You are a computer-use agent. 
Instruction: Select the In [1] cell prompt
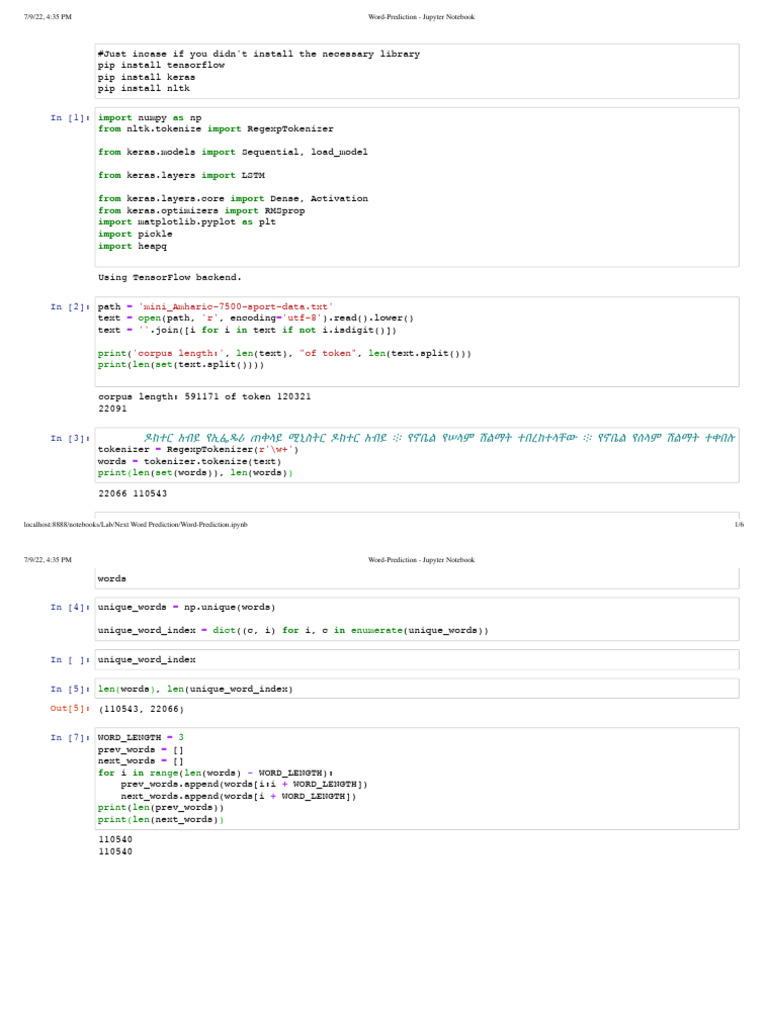[70, 118]
